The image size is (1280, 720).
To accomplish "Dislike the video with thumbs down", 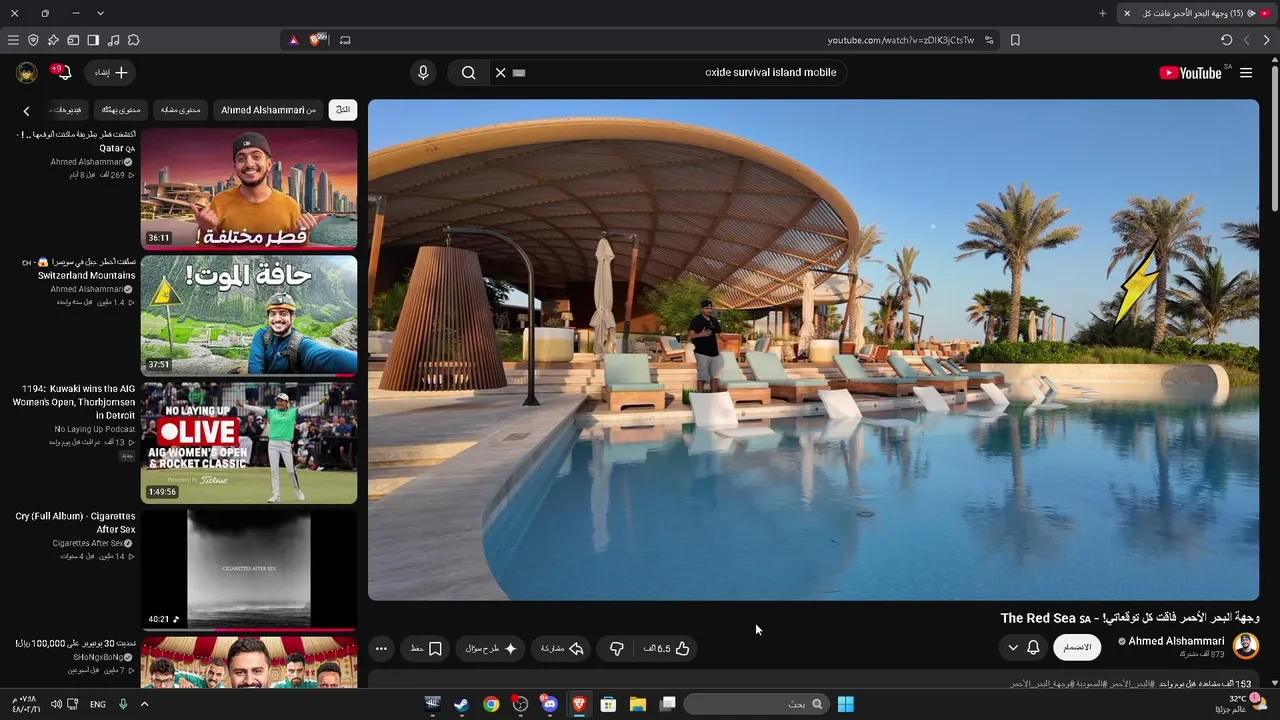I will (x=616, y=649).
